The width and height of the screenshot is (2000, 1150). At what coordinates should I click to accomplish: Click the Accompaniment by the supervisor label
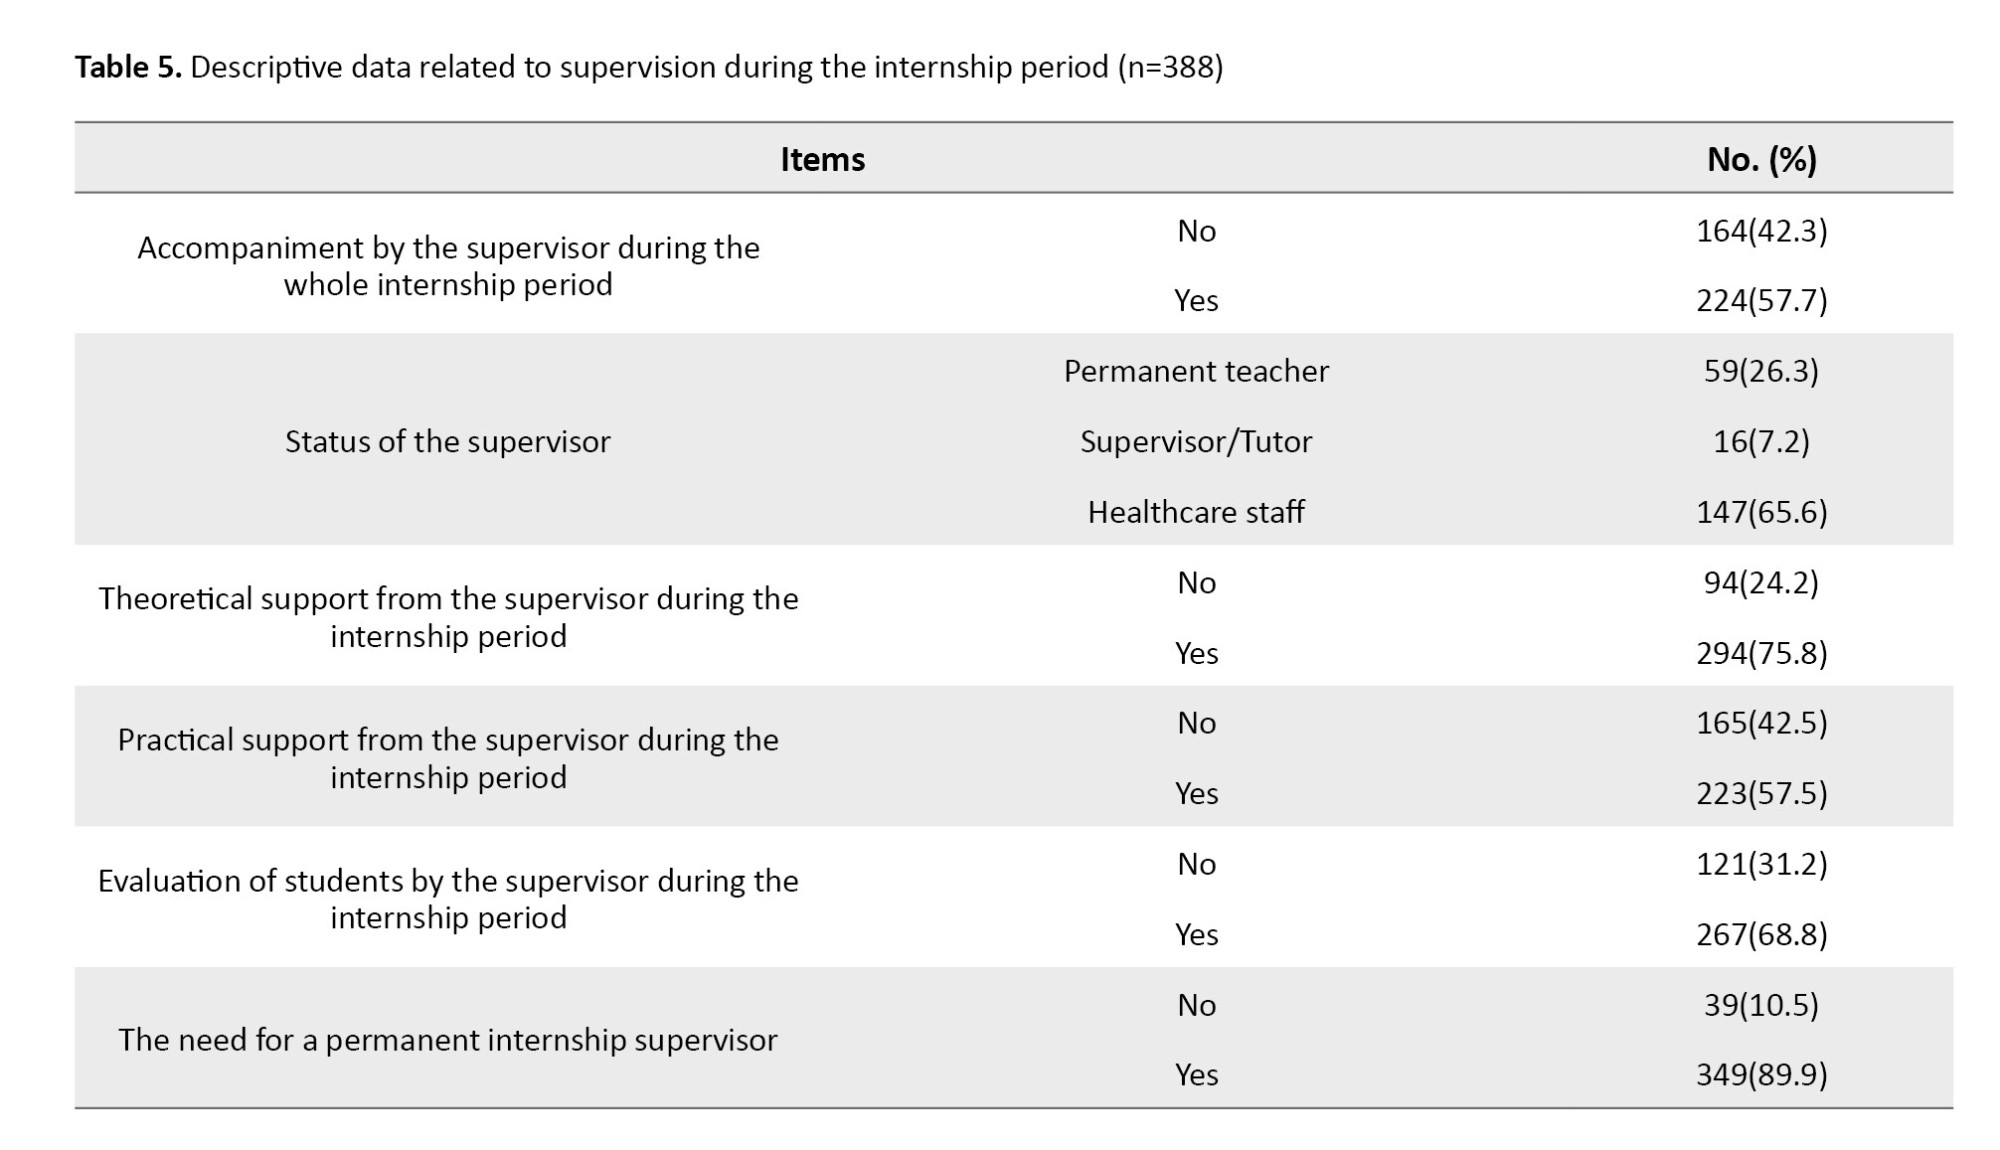447,266
